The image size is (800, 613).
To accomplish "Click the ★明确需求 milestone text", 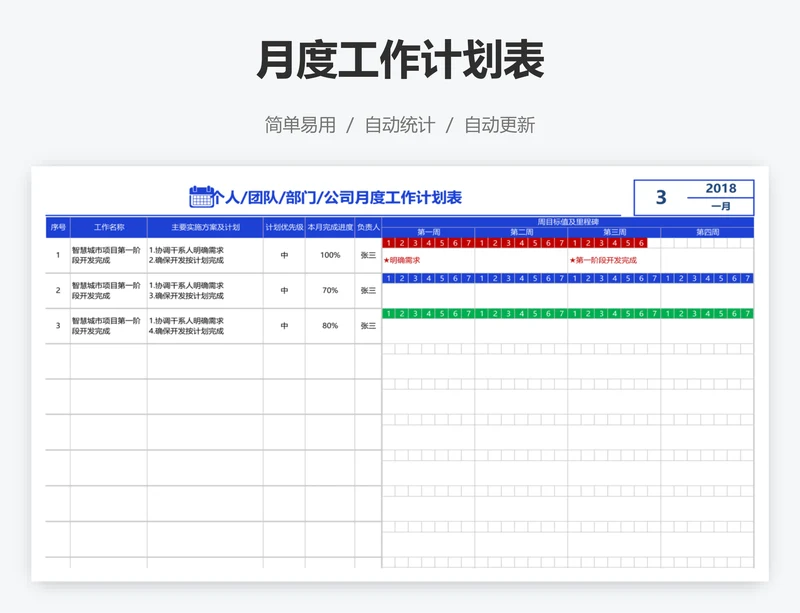I will [x=402, y=260].
